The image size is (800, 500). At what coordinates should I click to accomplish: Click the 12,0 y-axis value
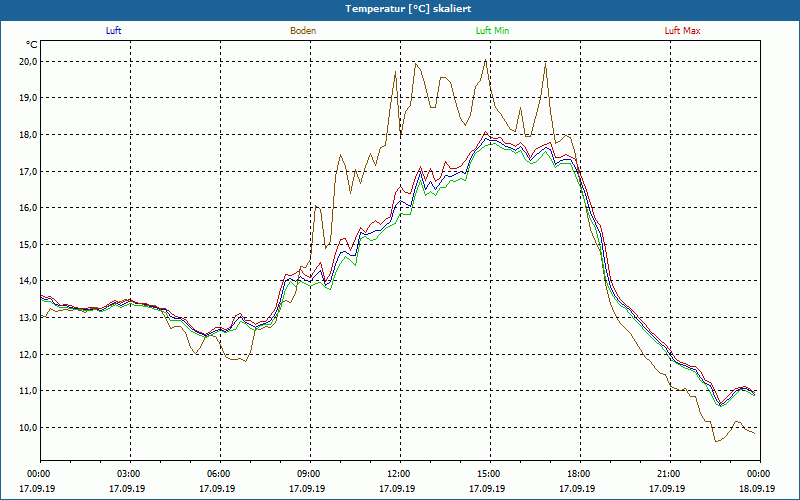coord(28,354)
